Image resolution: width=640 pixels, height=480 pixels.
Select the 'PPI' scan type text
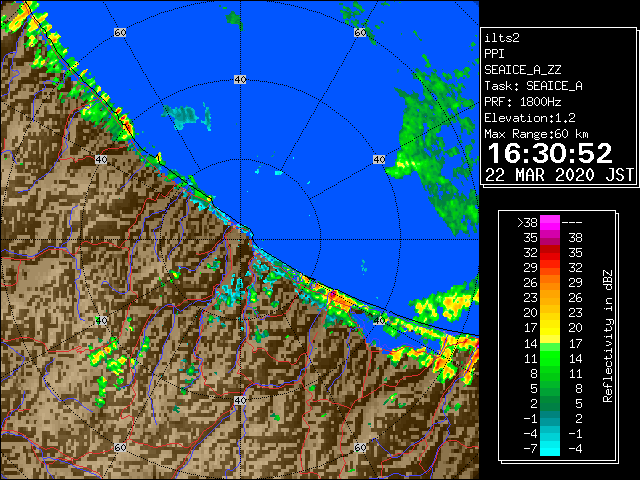pyautogui.click(x=494, y=54)
